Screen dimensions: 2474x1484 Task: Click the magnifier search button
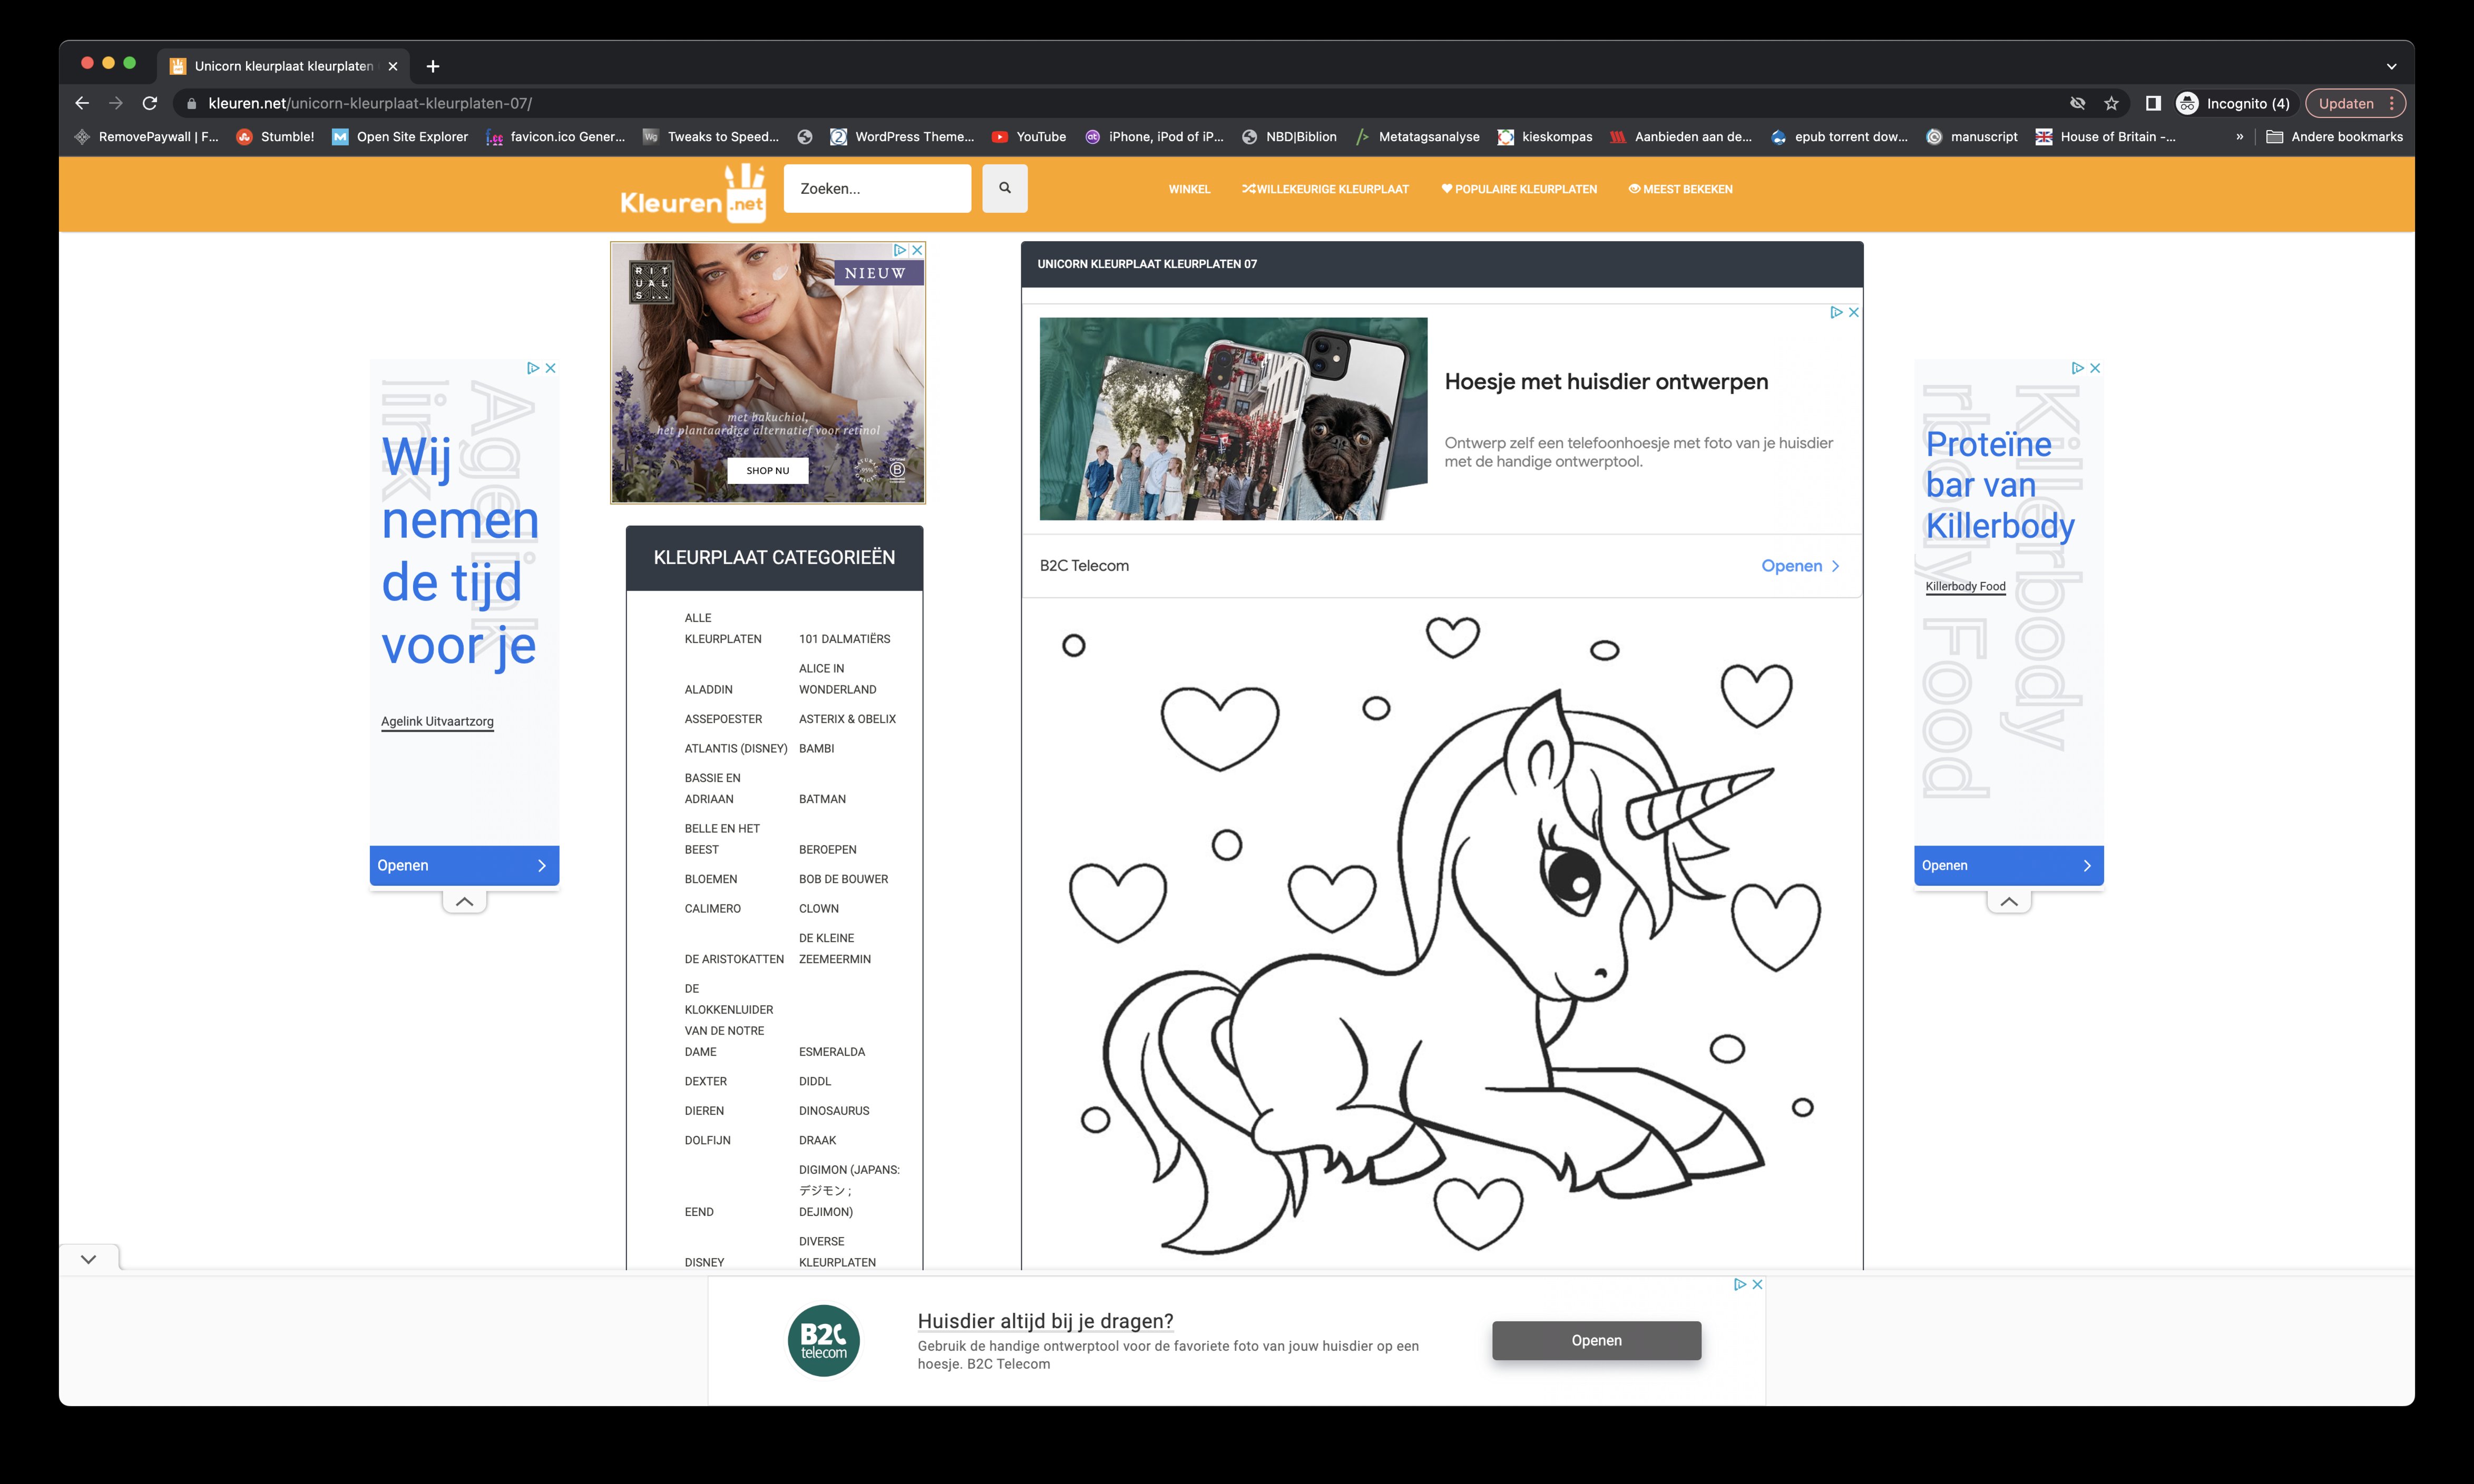point(1004,188)
